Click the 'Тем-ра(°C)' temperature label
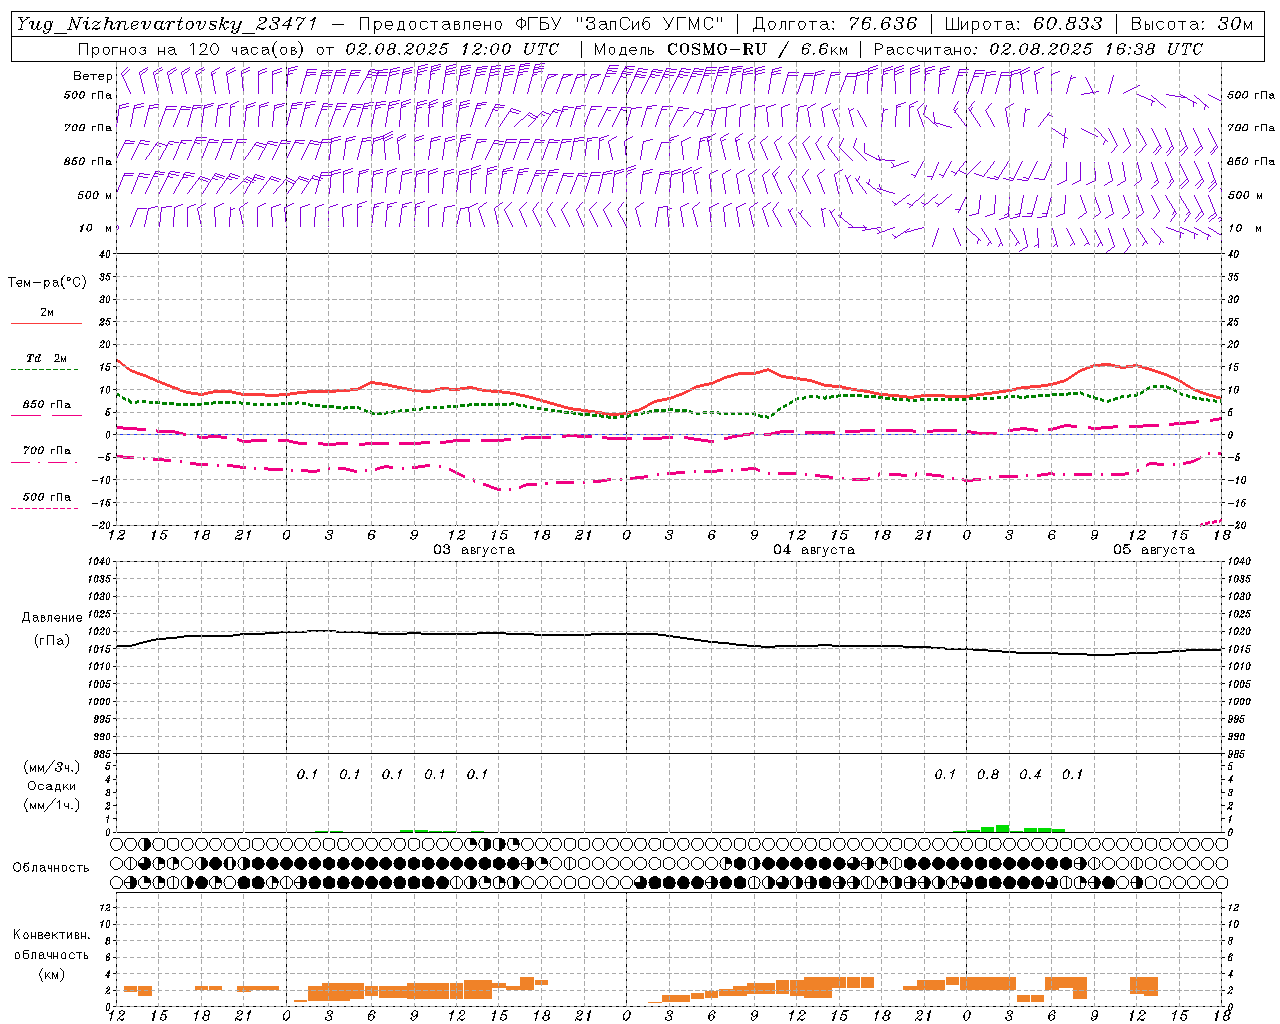The height and width of the screenshot is (1024, 1280). (x=47, y=283)
